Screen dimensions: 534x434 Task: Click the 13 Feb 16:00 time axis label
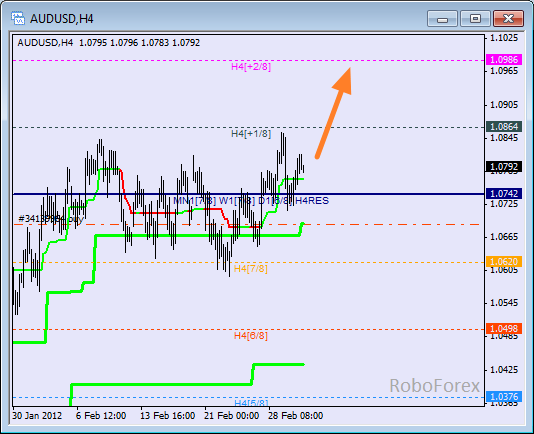[168, 416]
